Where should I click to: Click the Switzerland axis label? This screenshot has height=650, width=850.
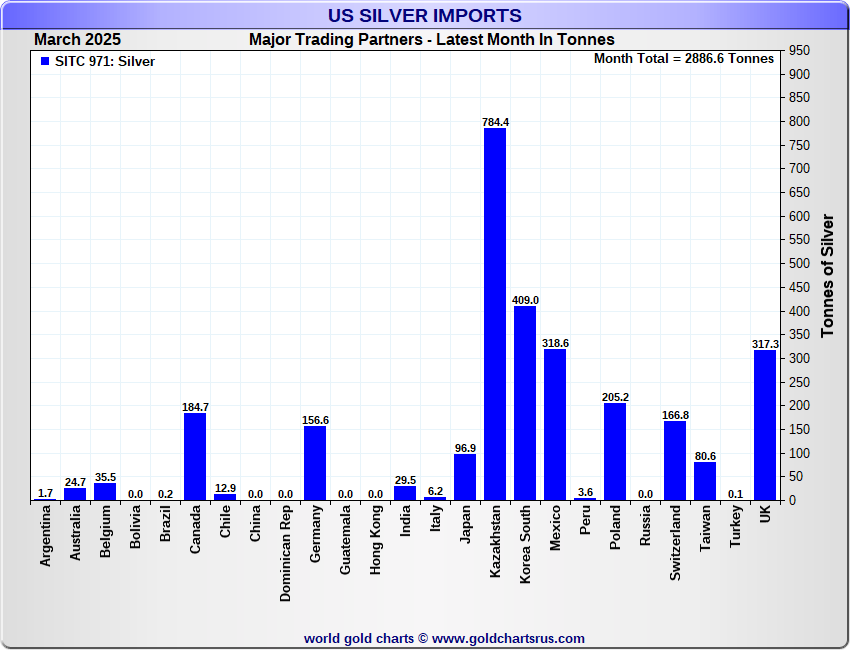pos(675,543)
